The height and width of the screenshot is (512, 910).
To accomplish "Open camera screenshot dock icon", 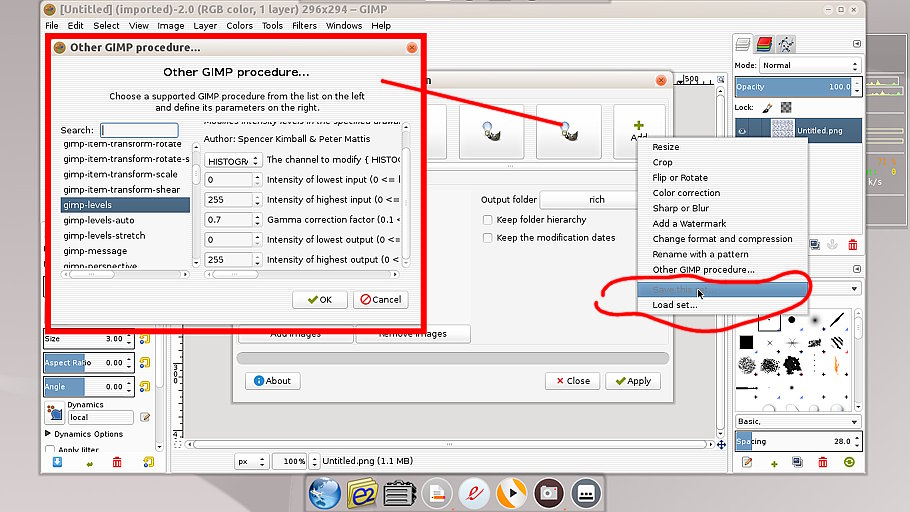I will click(549, 493).
